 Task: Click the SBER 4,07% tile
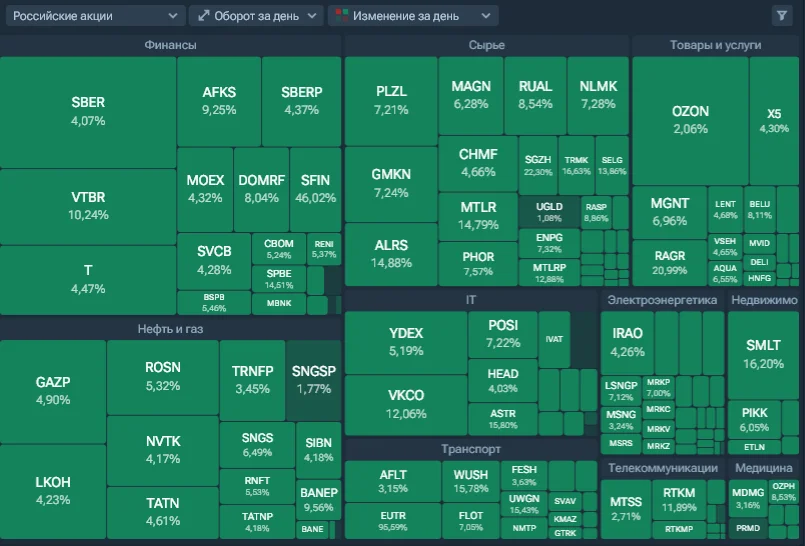coord(88,112)
